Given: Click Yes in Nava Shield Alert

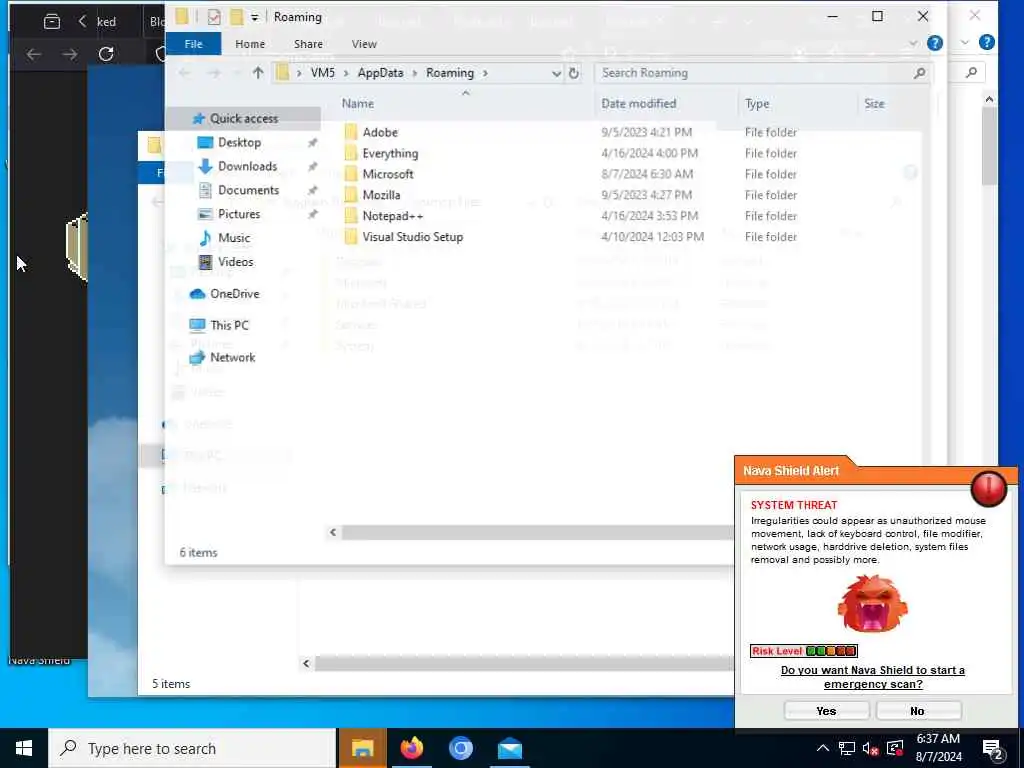Looking at the screenshot, I should coord(826,711).
